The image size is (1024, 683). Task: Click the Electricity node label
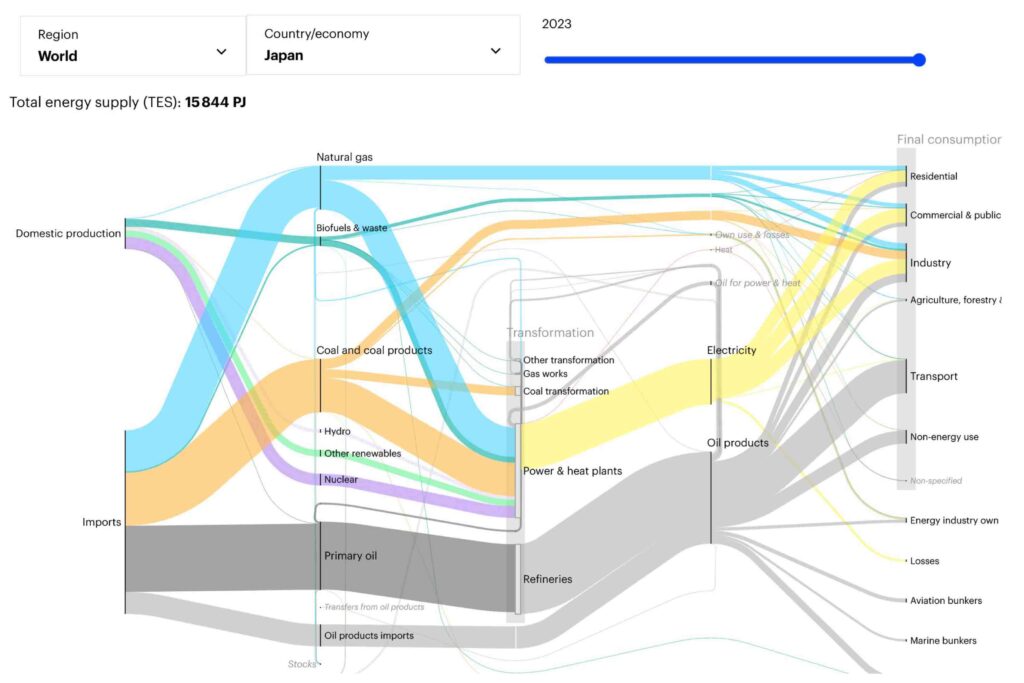point(731,351)
